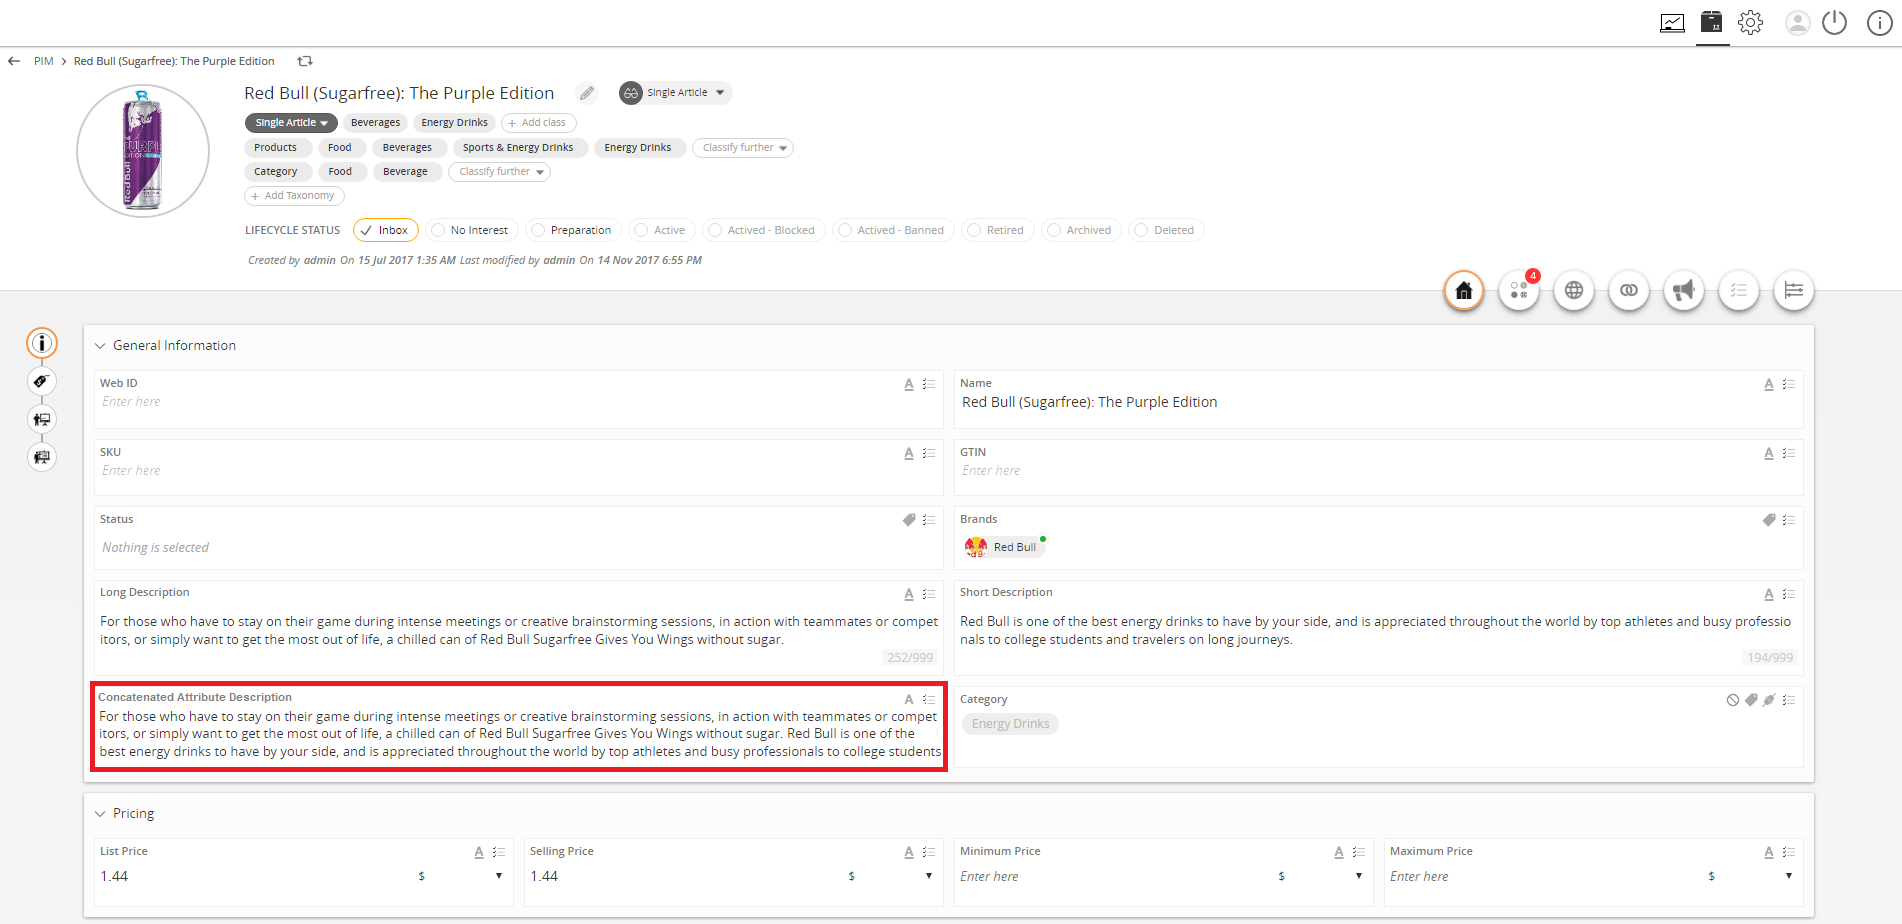Click the Beverage tag in Category taxonomy row
The width and height of the screenshot is (1902, 924).
pos(405,172)
